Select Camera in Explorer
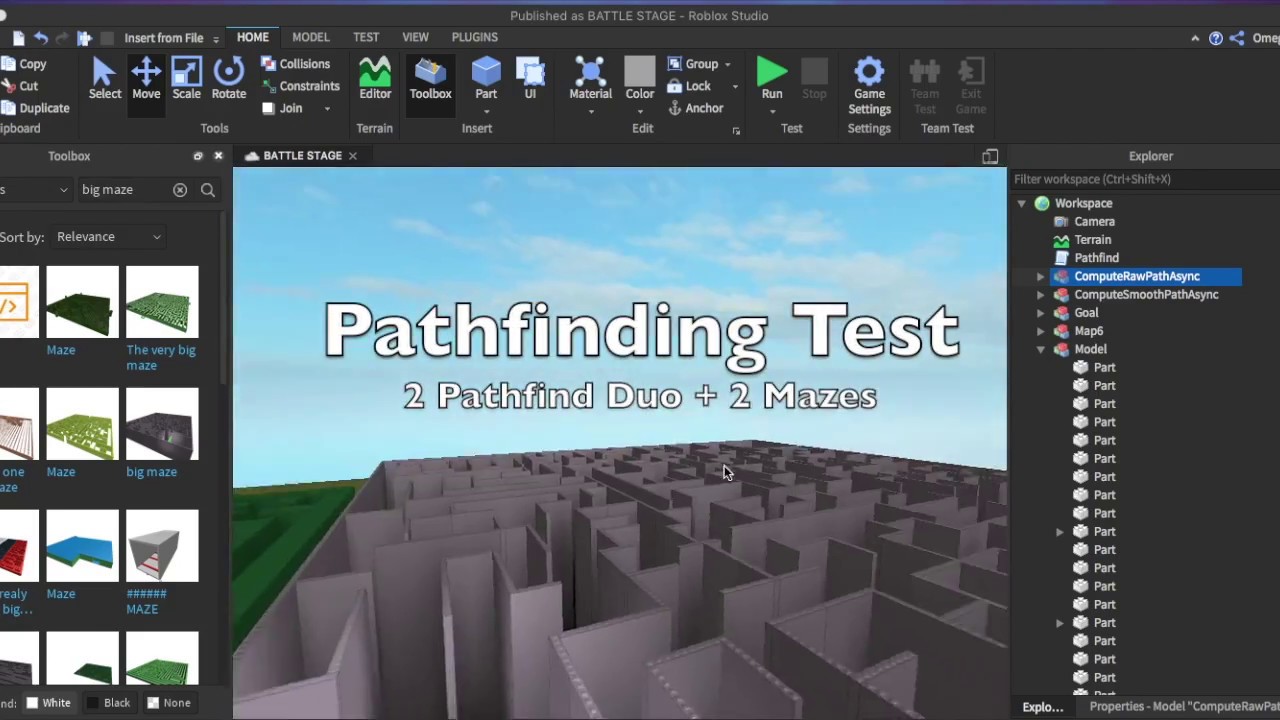The image size is (1280, 720). [1094, 222]
